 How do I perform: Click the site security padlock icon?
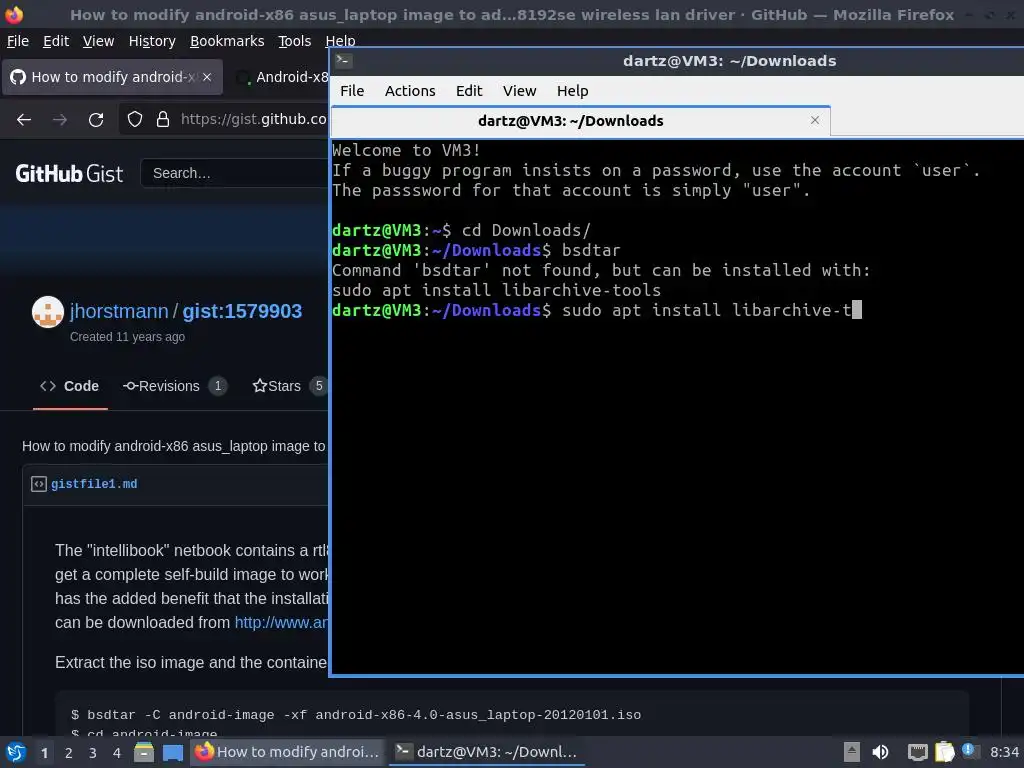163,120
